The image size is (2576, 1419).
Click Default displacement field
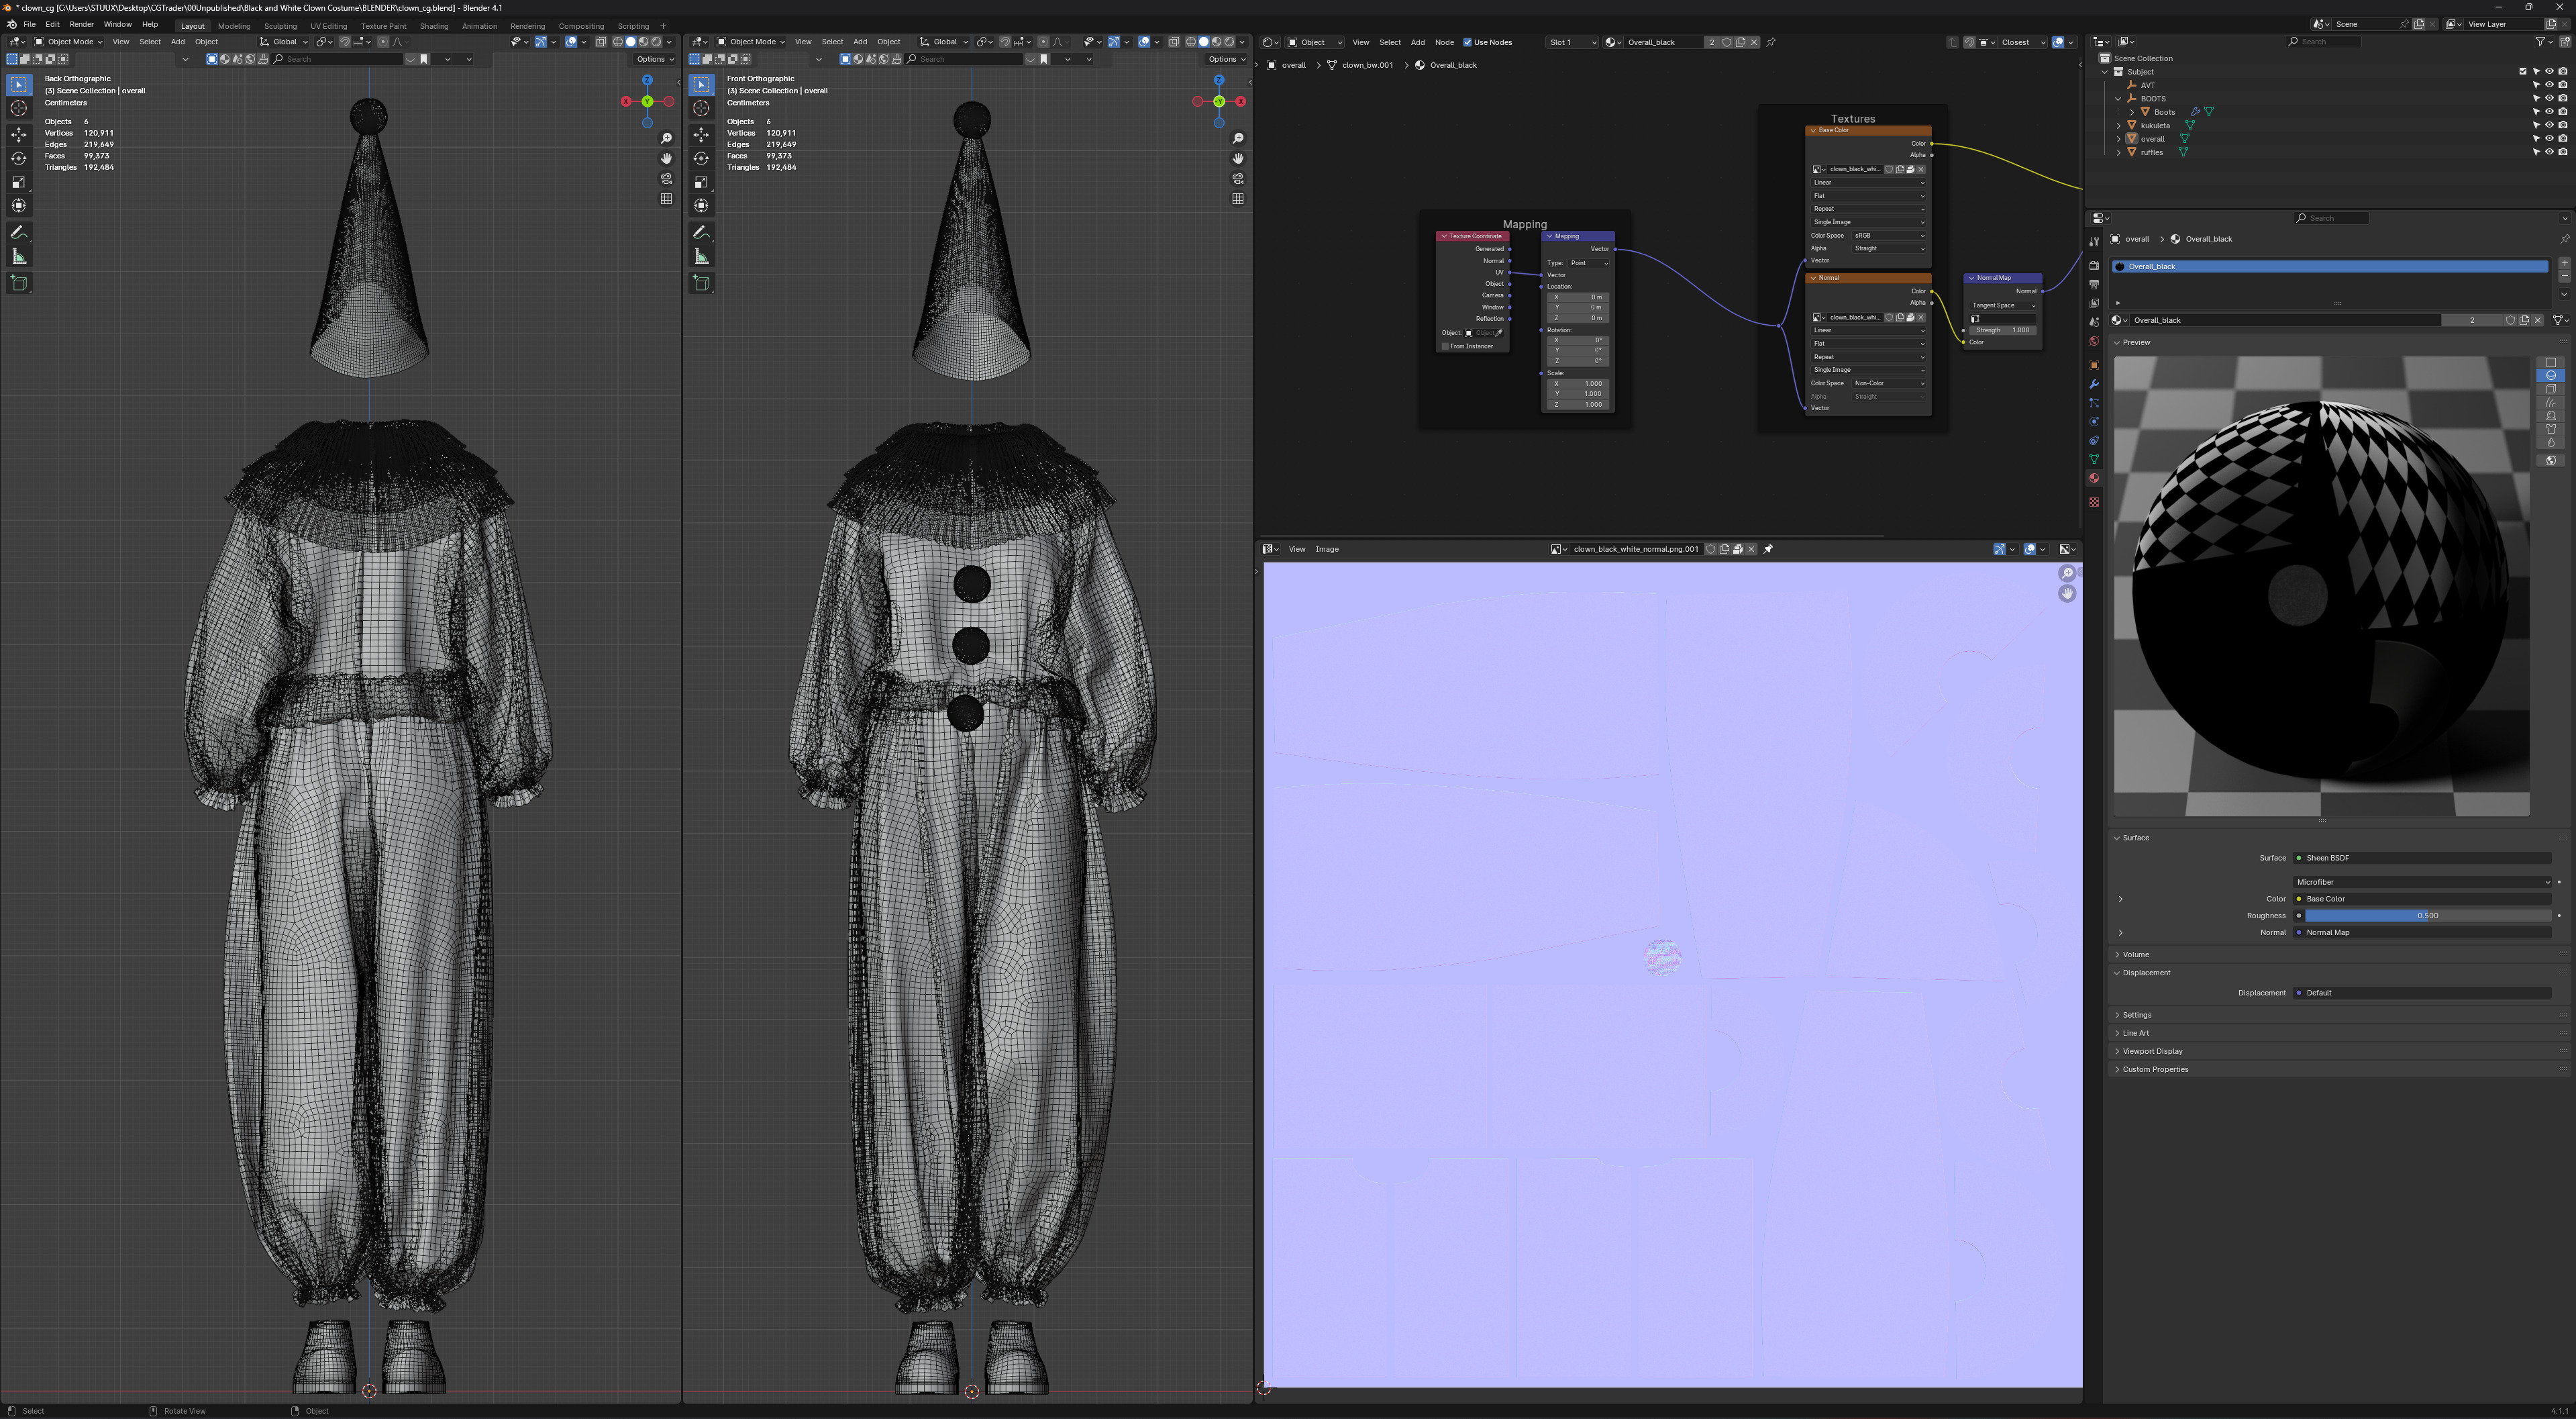pos(2421,993)
